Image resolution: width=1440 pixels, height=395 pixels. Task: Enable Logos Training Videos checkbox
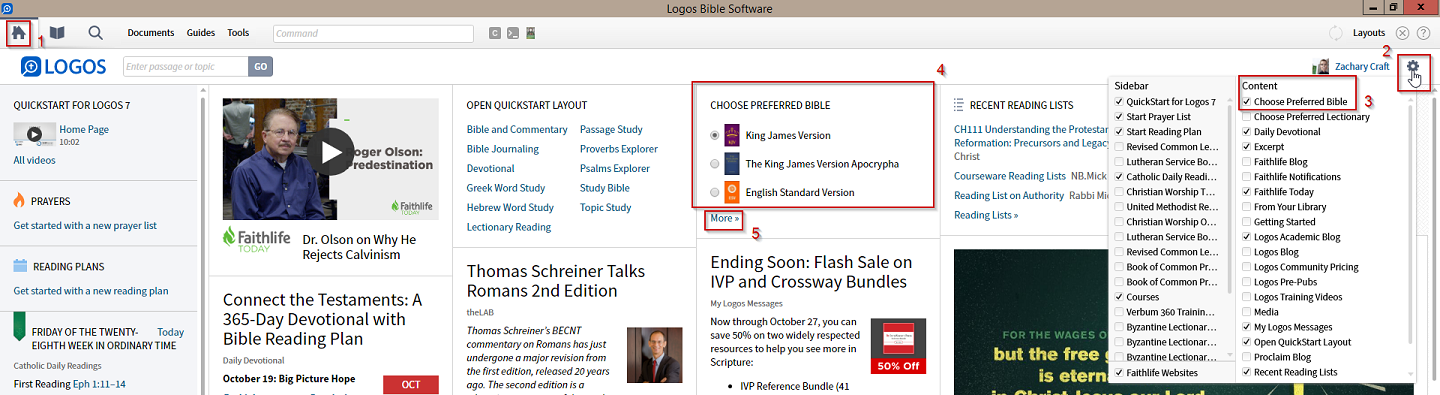pos(1246,297)
